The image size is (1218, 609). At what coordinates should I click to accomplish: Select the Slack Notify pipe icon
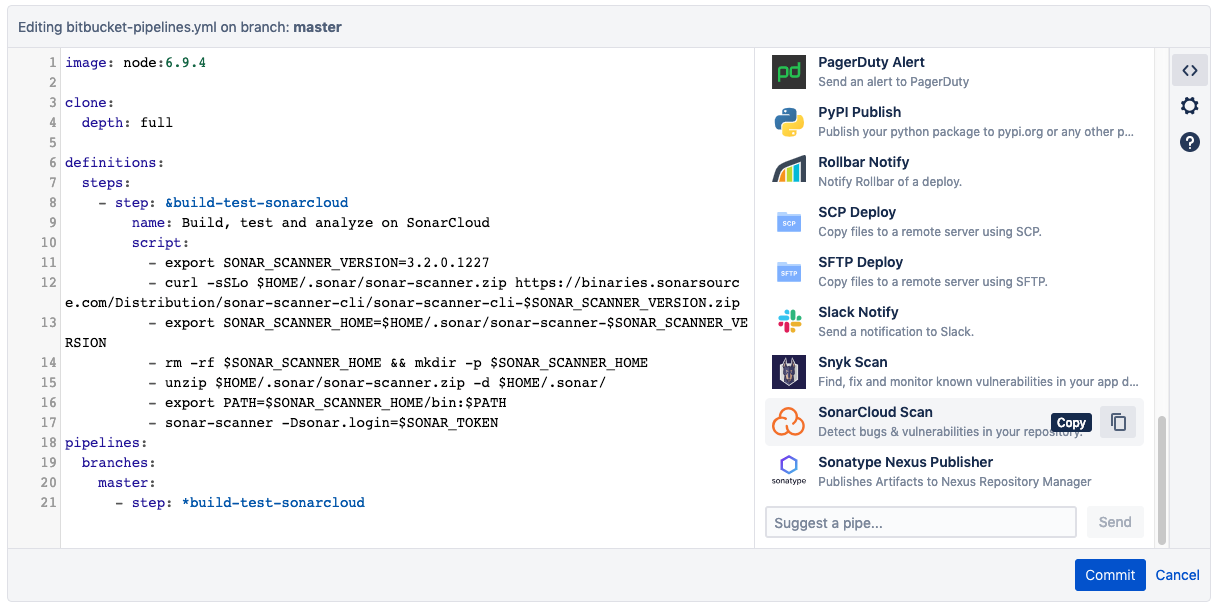(x=788, y=321)
